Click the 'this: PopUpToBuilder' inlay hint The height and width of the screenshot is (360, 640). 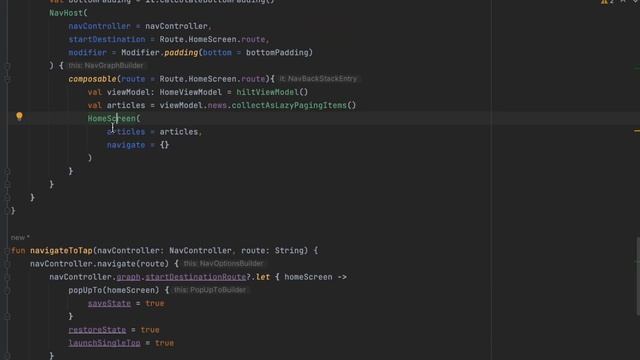pos(210,290)
